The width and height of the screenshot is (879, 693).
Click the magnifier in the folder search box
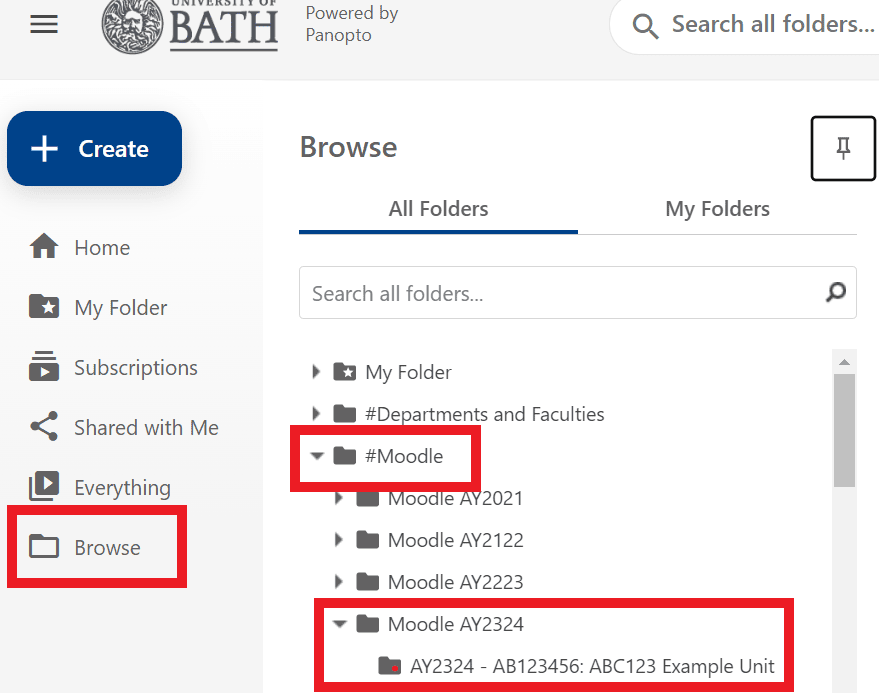click(836, 292)
